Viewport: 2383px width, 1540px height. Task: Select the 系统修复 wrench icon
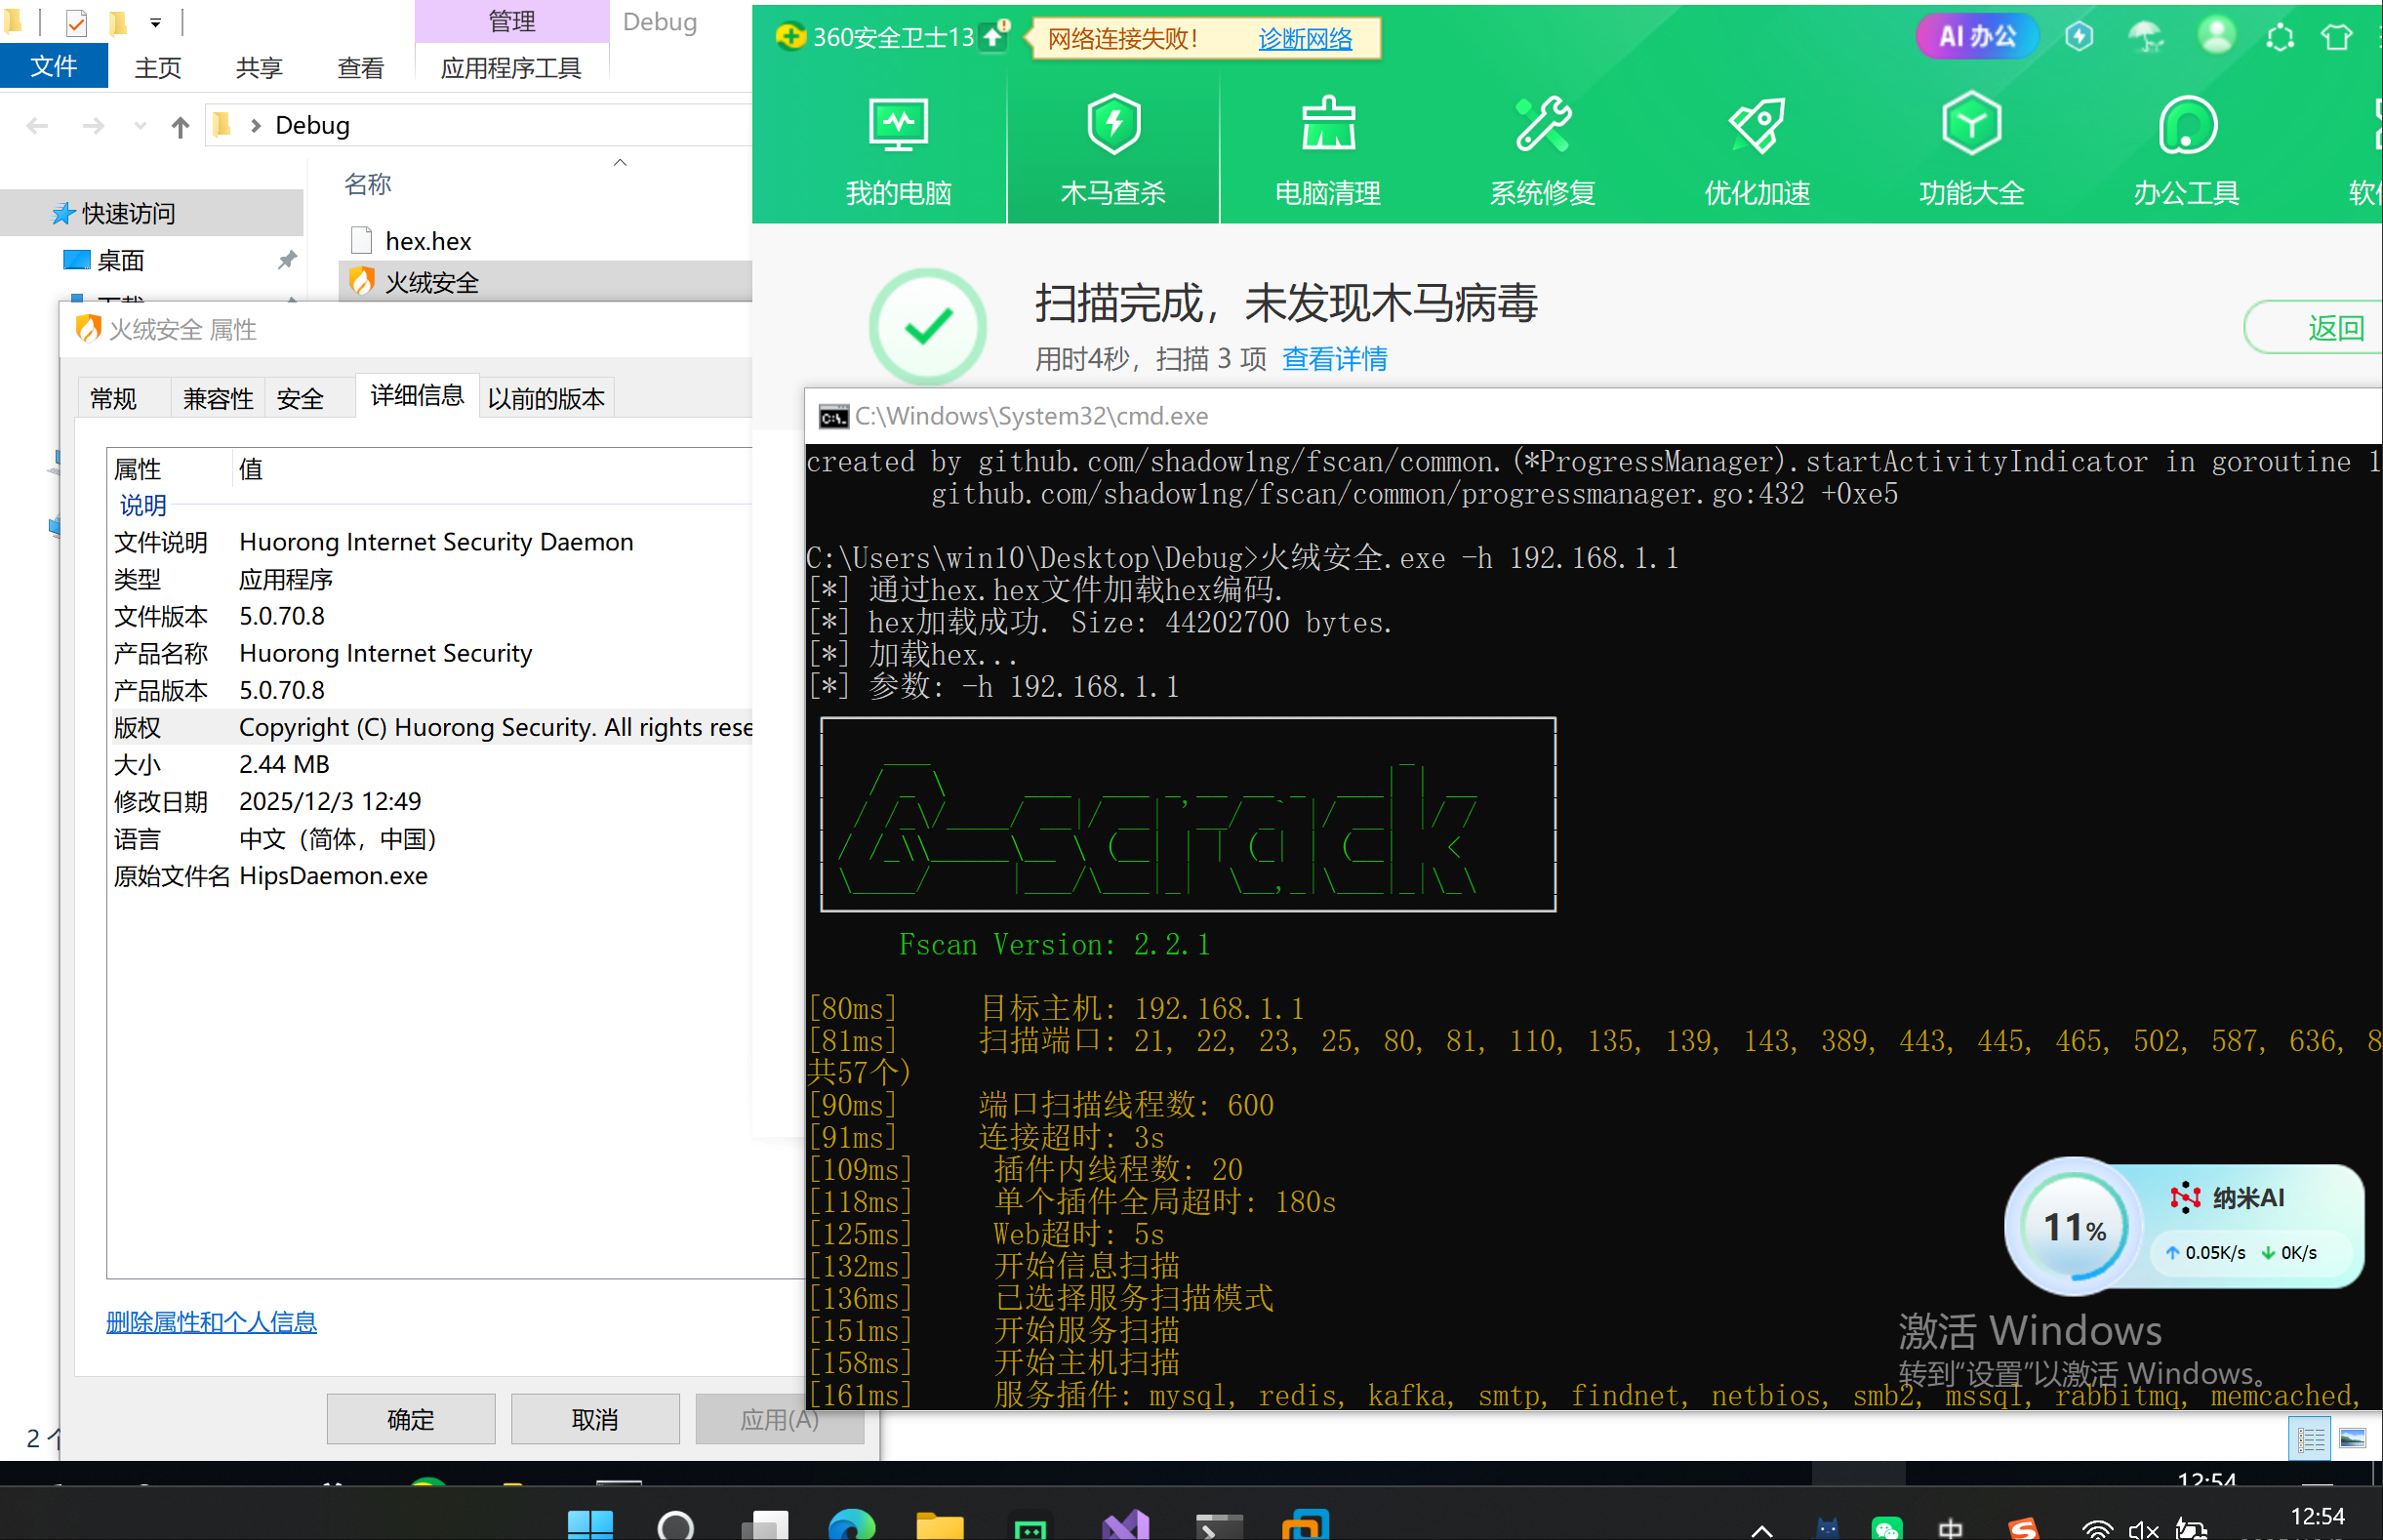click(1542, 127)
